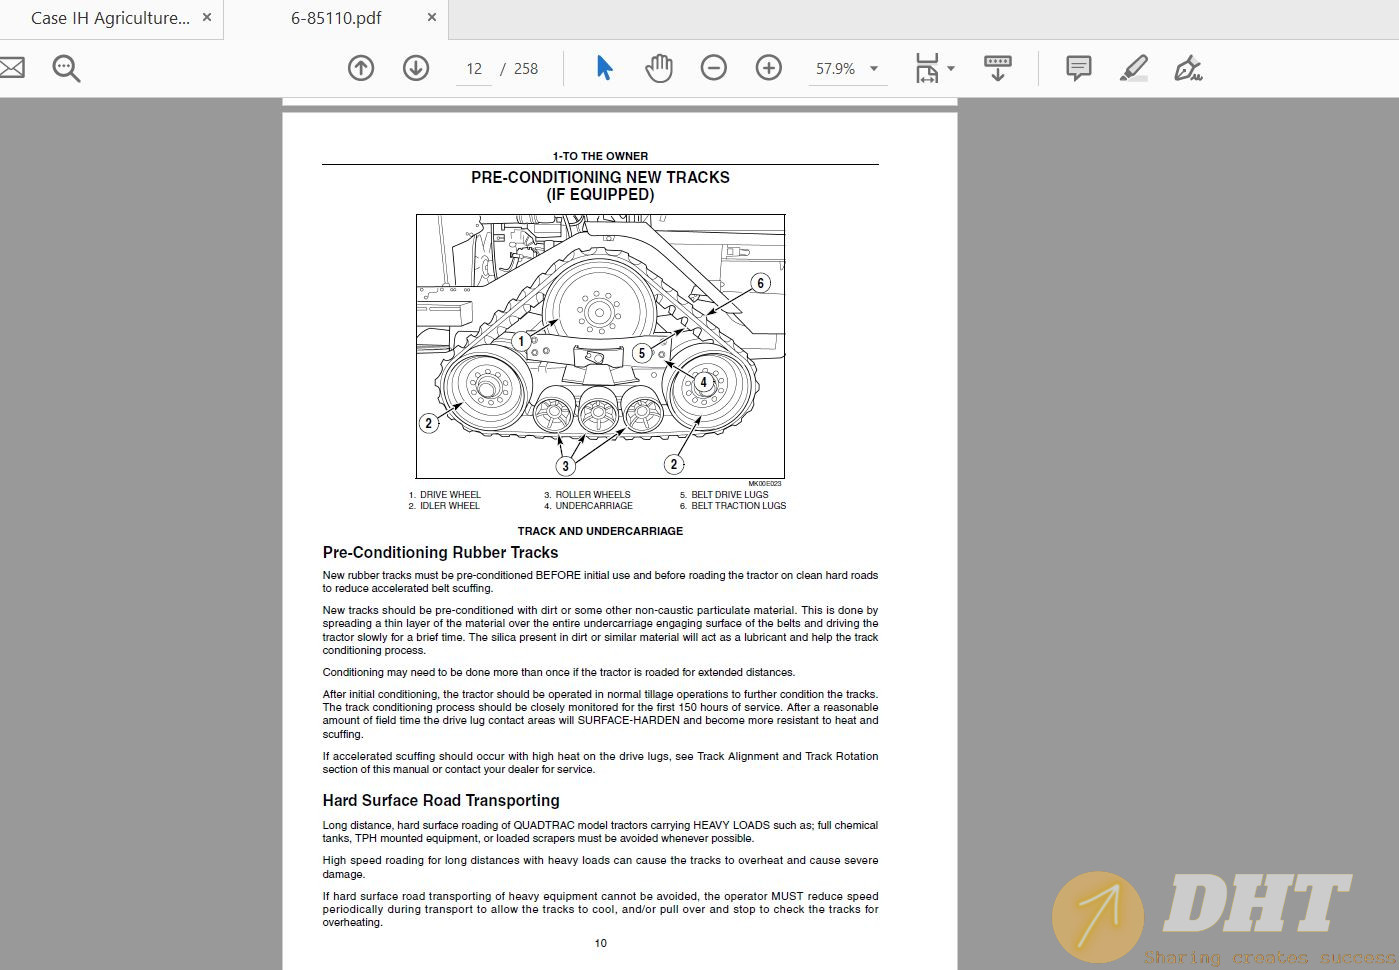1399x970 pixels.
Task: Select the arrow selection tool
Action: (x=604, y=68)
